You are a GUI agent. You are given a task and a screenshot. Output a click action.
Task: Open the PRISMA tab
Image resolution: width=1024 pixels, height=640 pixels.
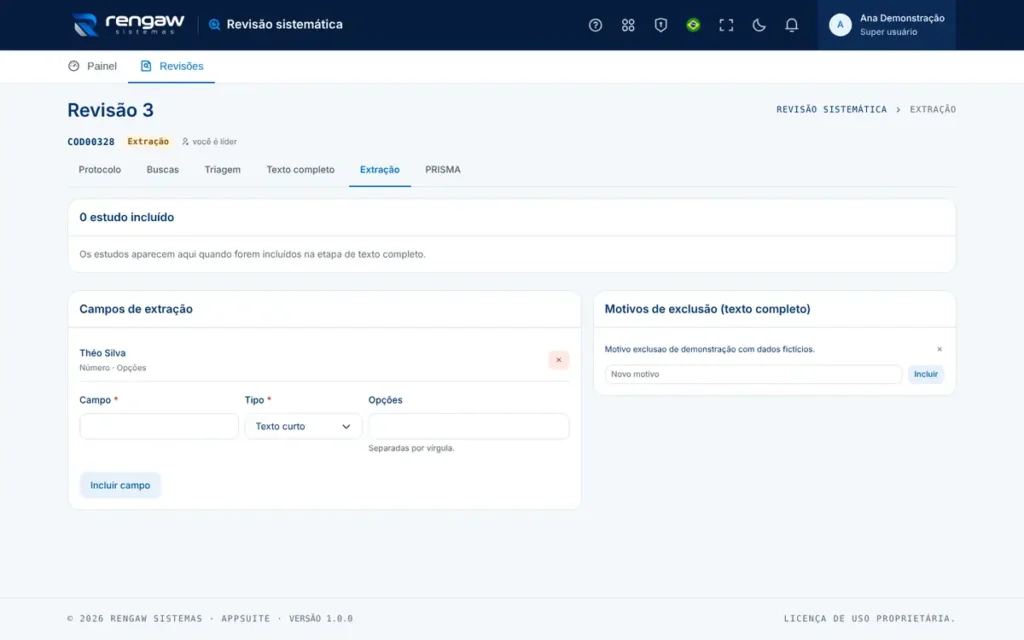pyautogui.click(x=443, y=170)
